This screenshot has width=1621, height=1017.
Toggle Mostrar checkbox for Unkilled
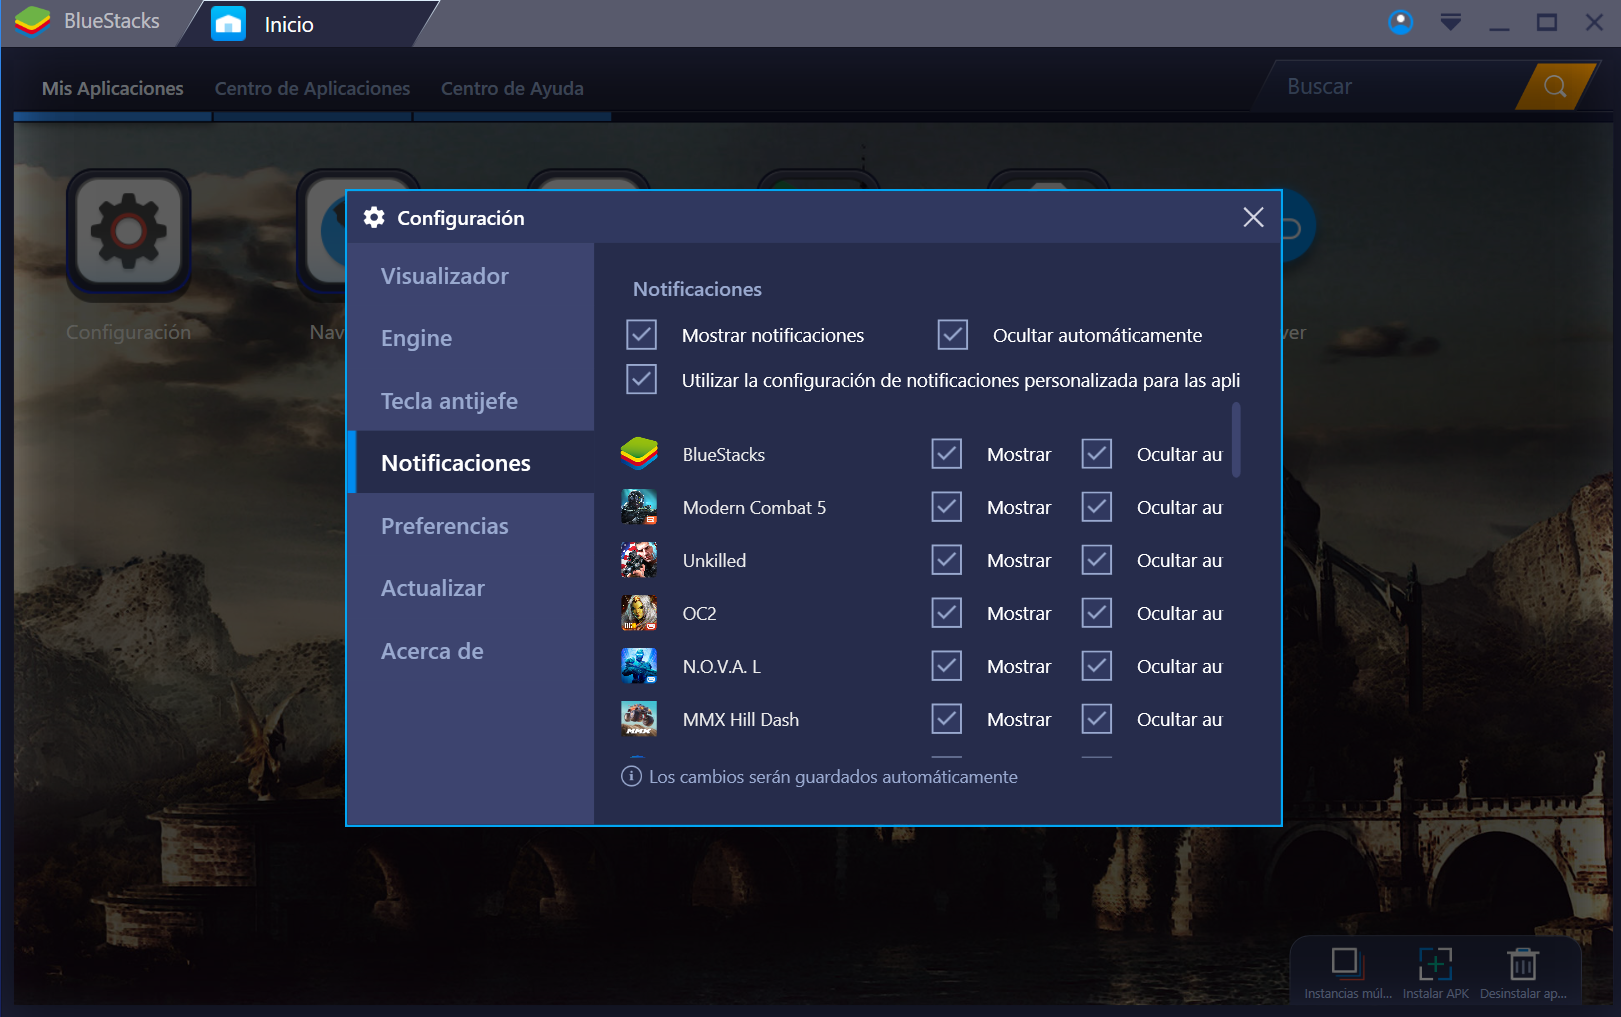[x=946, y=559]
